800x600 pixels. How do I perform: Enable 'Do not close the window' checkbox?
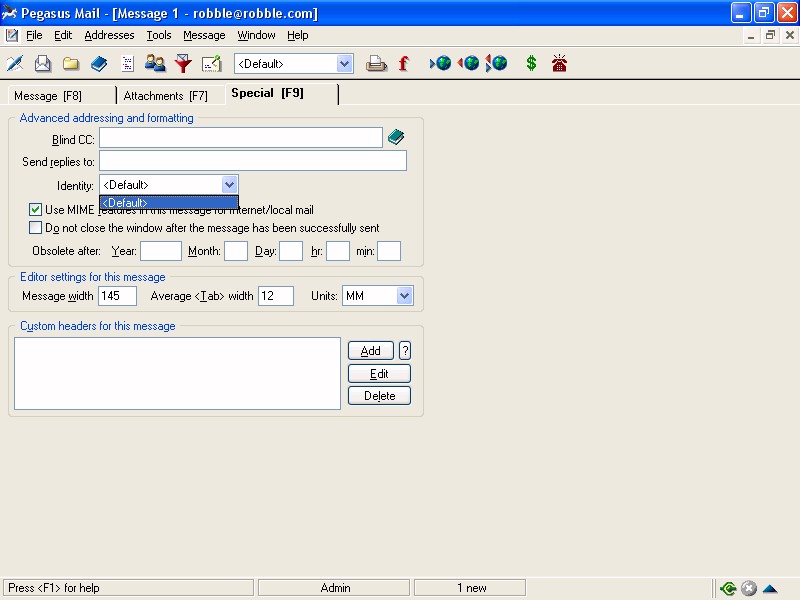pyautogui.click(x=35, y=228)
